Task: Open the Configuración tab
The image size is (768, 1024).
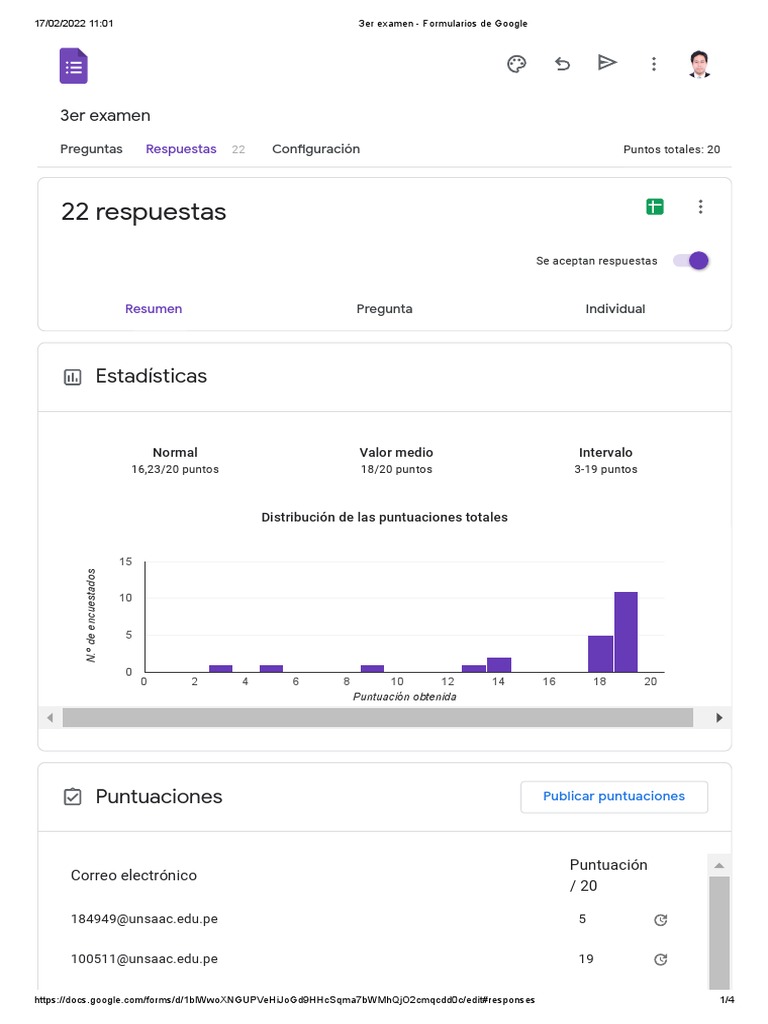Action: (316, 149)
